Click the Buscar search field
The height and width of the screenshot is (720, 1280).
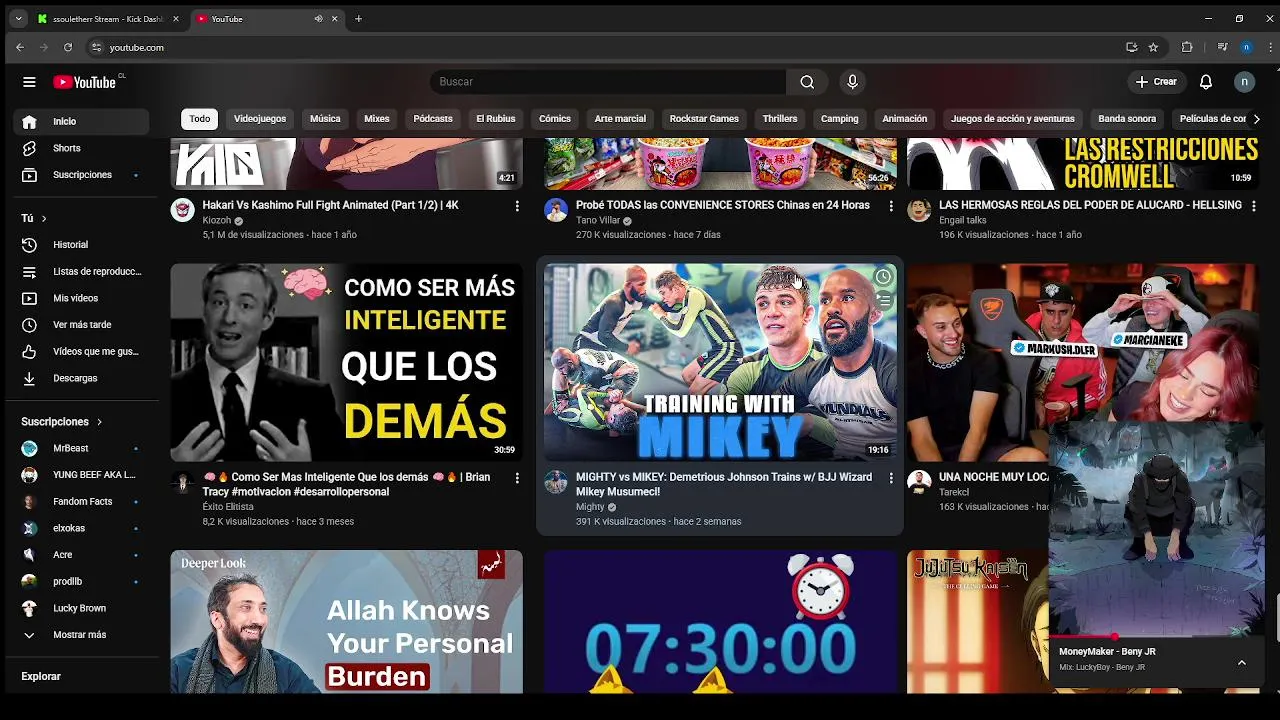(x=608, y=82)
